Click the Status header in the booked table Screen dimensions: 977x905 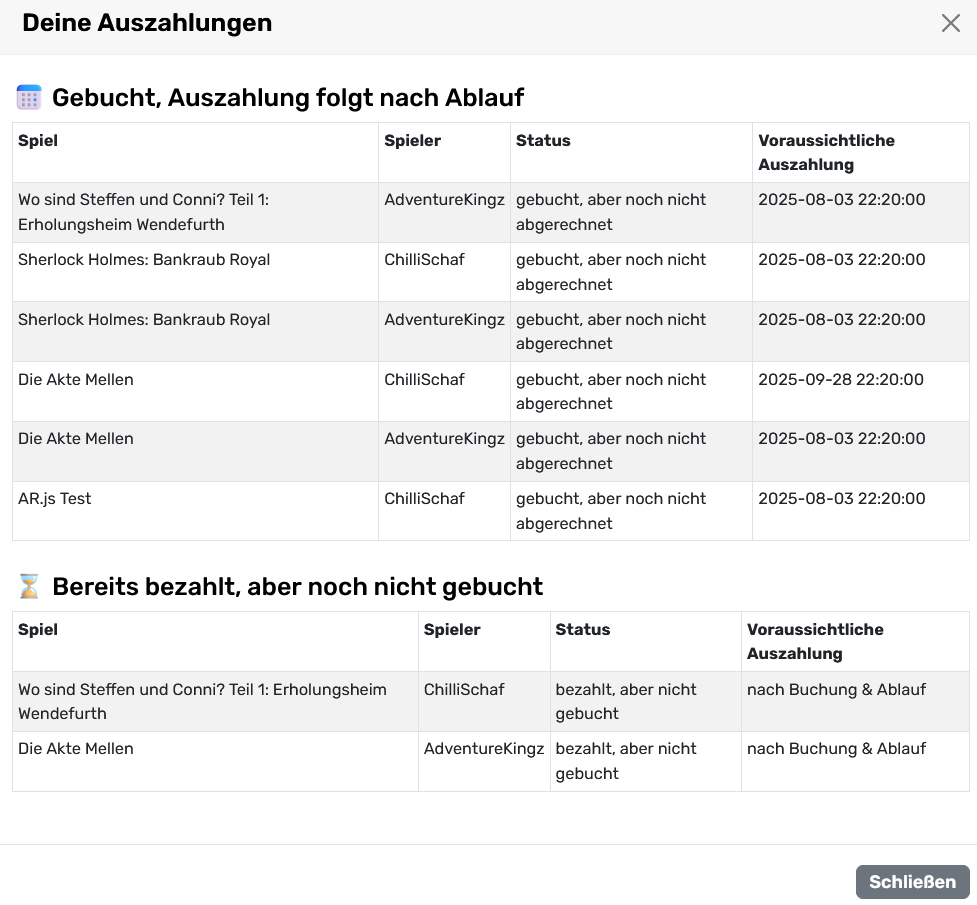point(543,141)
